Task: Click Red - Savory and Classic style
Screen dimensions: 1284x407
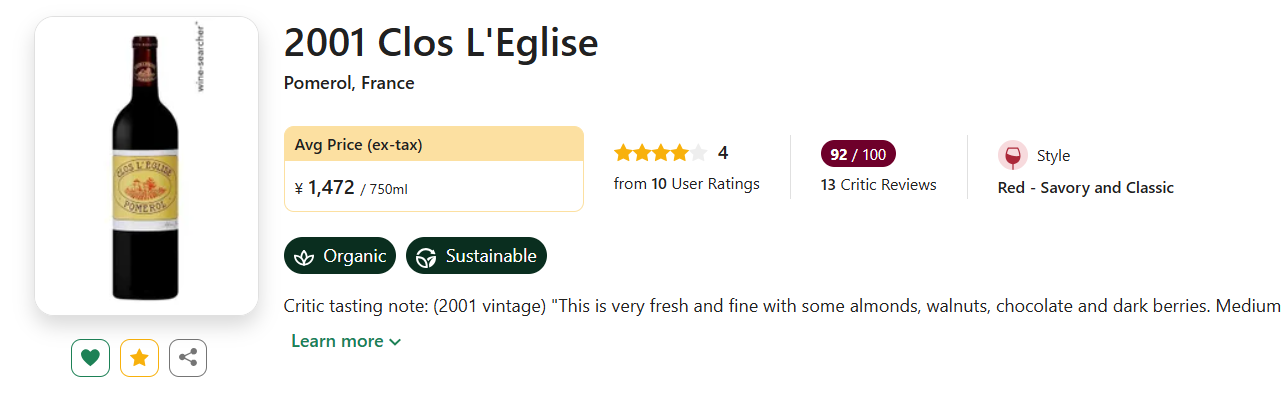Action: 1085,188
